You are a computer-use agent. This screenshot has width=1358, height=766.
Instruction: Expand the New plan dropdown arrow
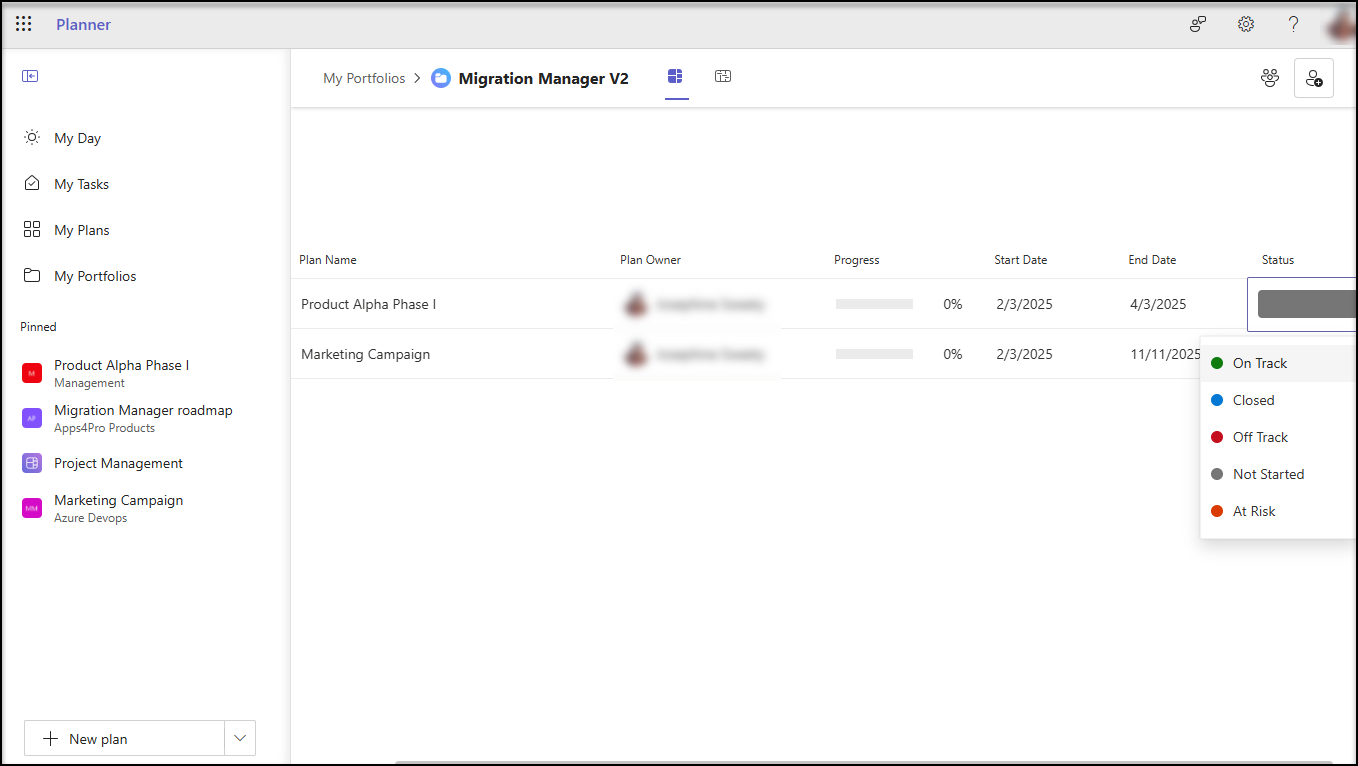point(239,738)
